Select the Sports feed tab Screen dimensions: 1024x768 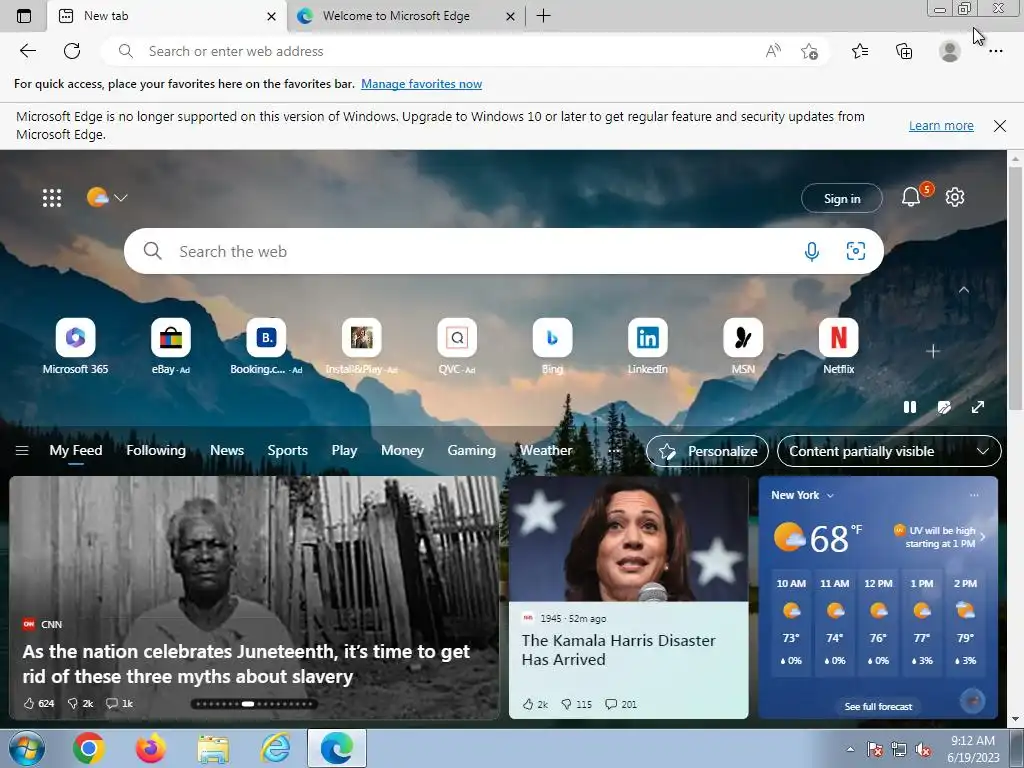287,451
